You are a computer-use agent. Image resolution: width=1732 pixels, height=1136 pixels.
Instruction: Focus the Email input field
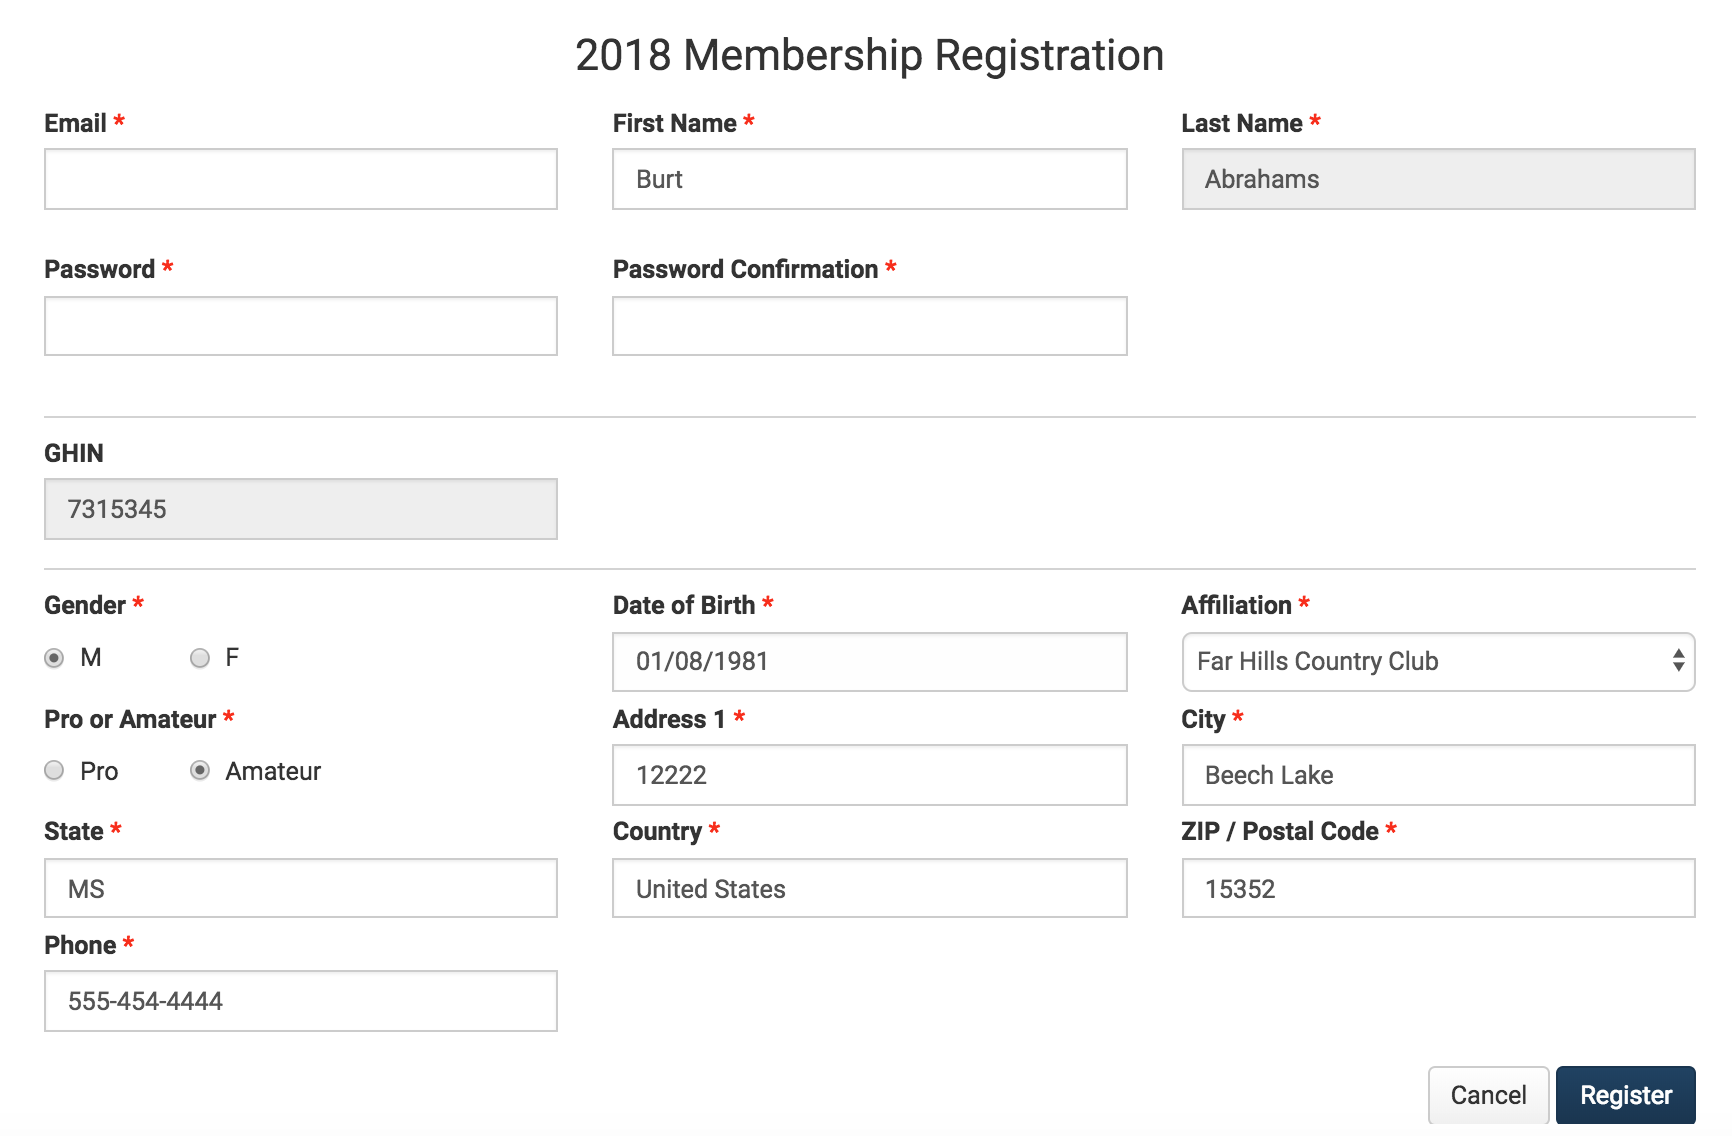[301, 179]
